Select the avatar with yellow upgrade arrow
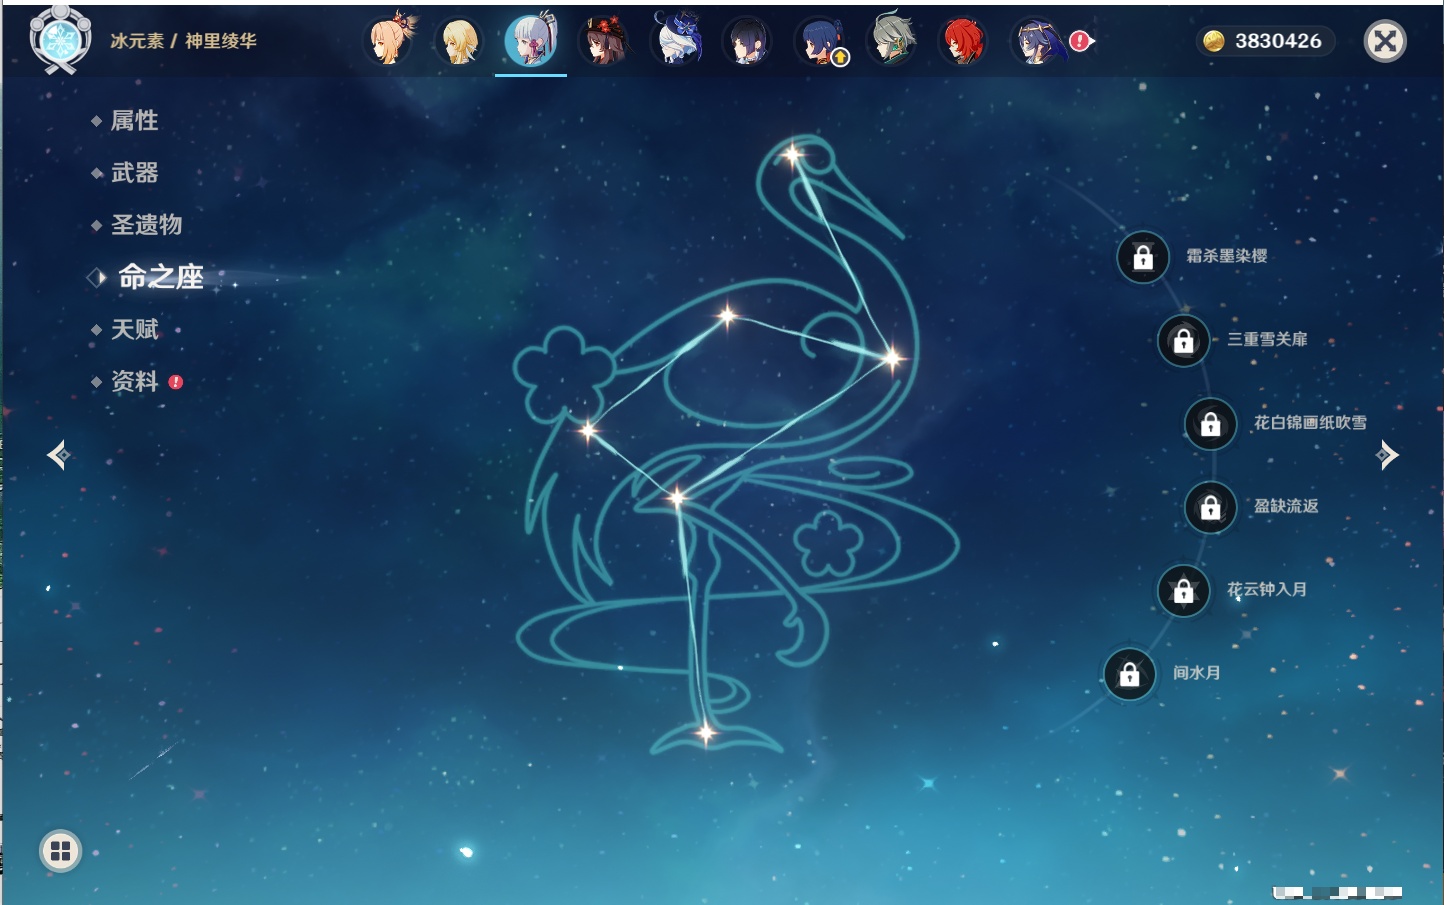This screenshot has height=905, width=1444. coord(820,41)
